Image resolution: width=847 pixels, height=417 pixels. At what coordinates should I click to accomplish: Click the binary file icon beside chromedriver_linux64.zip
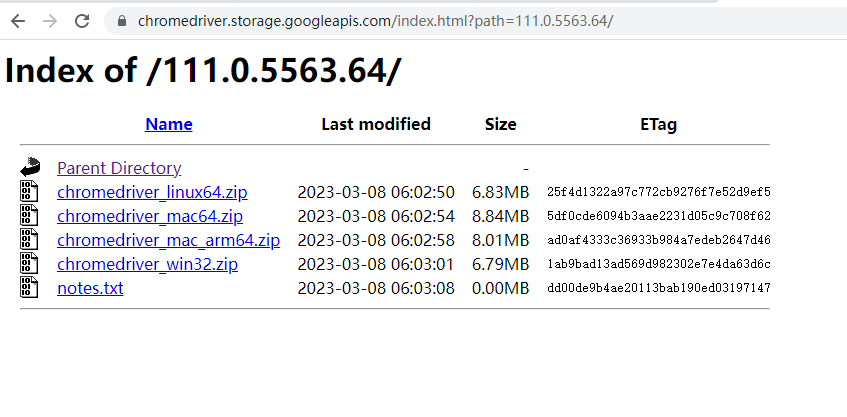pos(29,191)
